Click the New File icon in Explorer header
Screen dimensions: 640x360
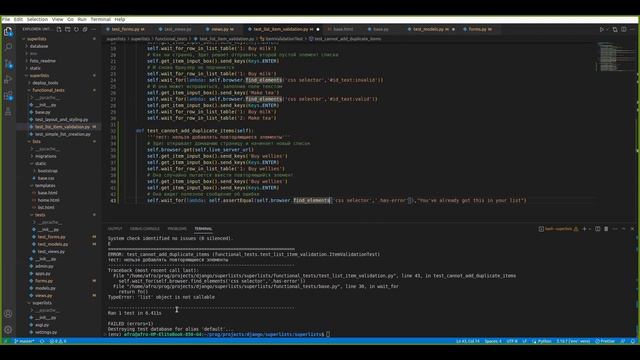pyautogui.click(x=59, y=29)
